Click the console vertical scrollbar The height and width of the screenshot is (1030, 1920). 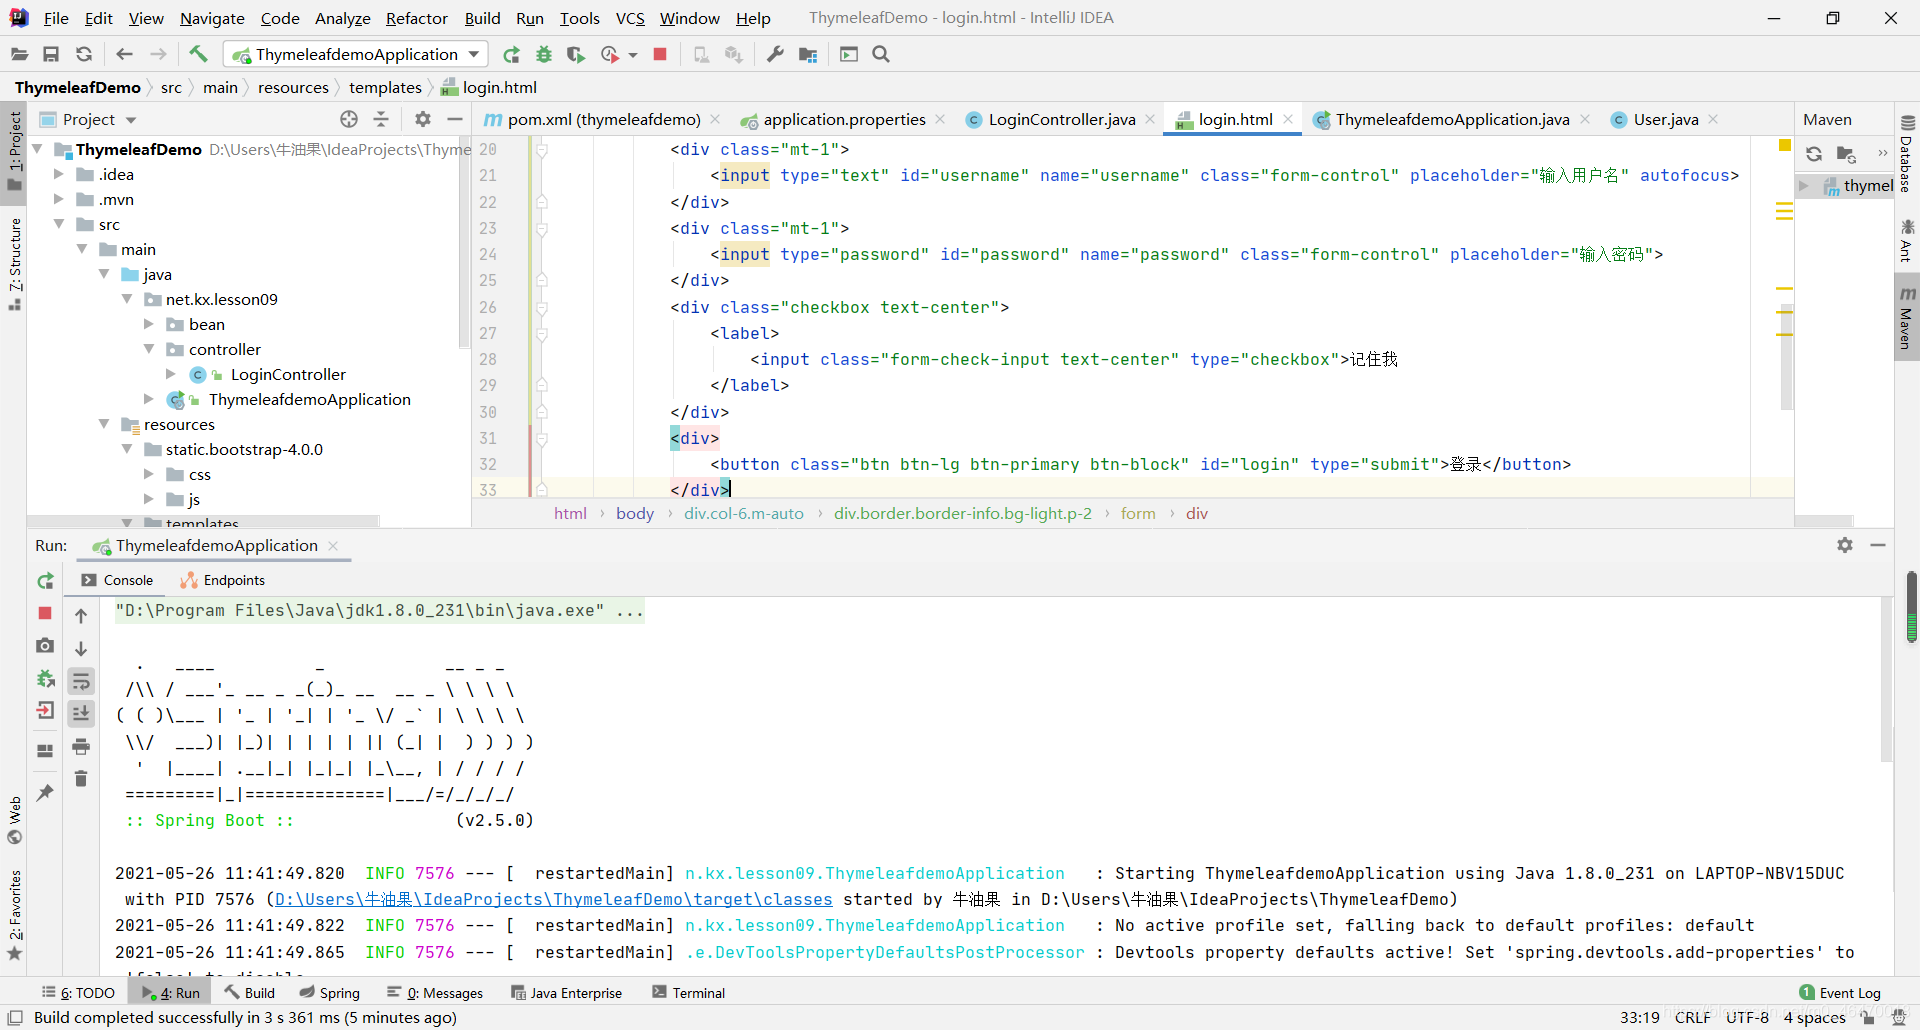point(1886,680)
